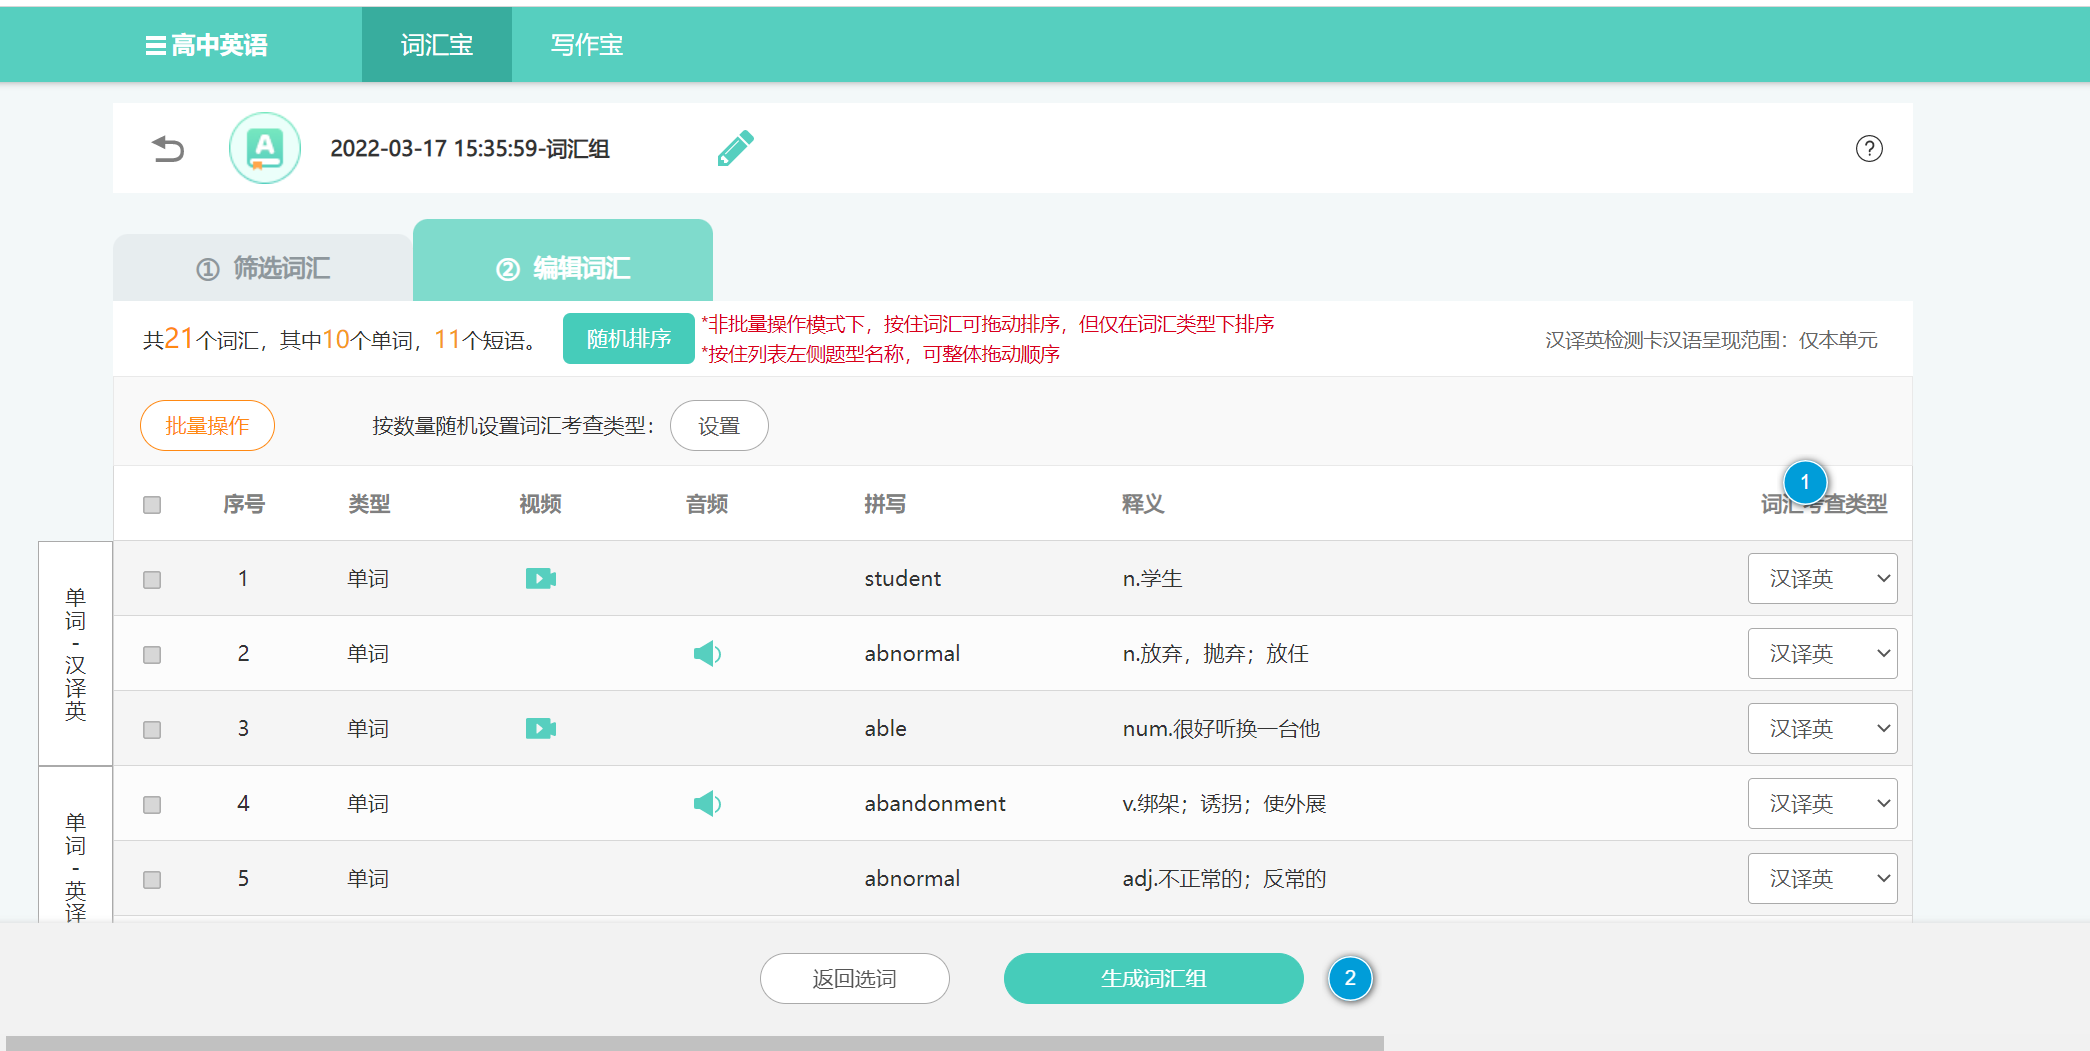Screen dimensions: 2090x1051
Task: Go to step 1 筛选词汇 tab
Action: 263,268
